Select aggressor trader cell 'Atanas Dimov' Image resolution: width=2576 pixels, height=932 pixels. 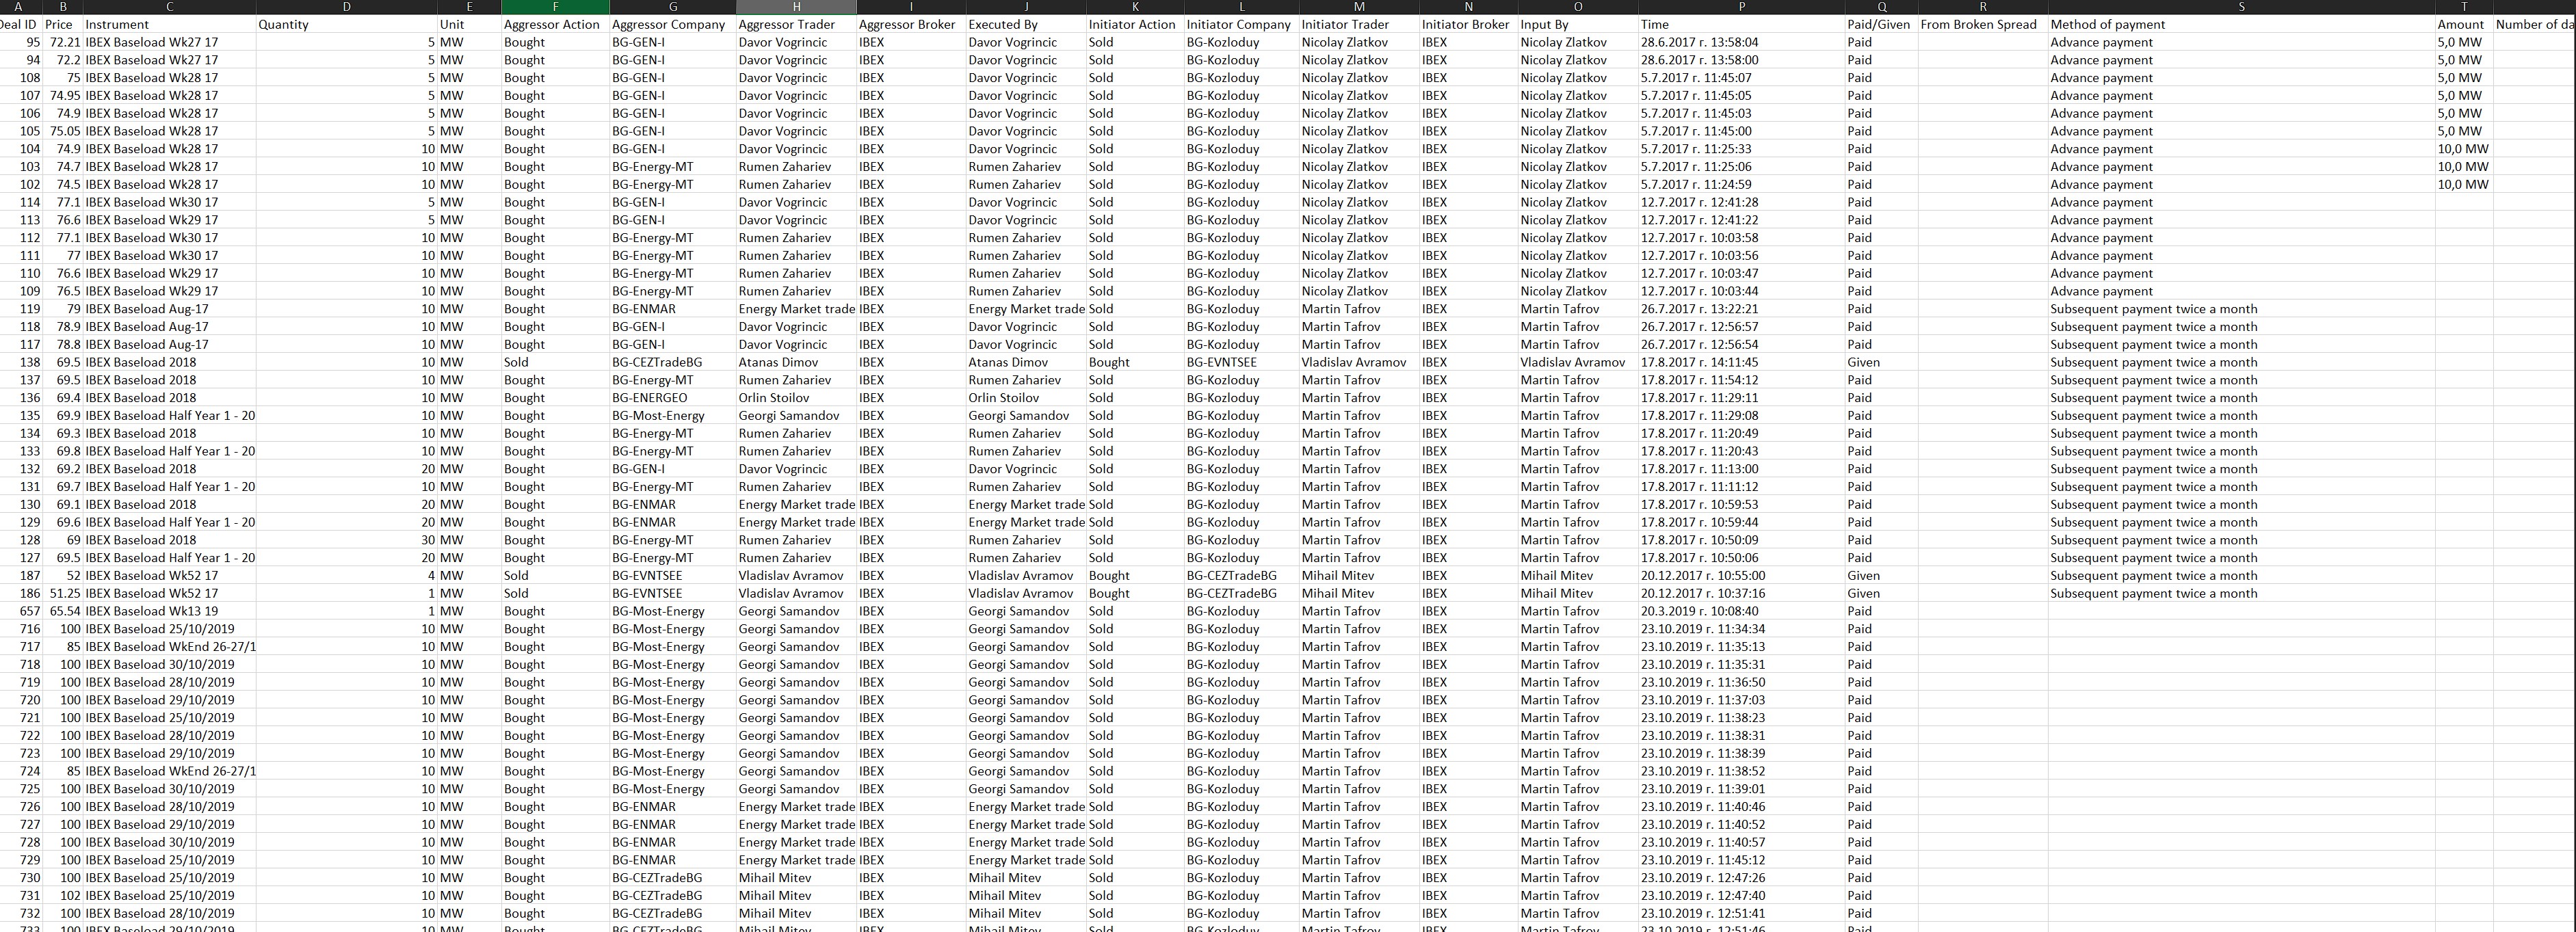[x=796, y=362]
